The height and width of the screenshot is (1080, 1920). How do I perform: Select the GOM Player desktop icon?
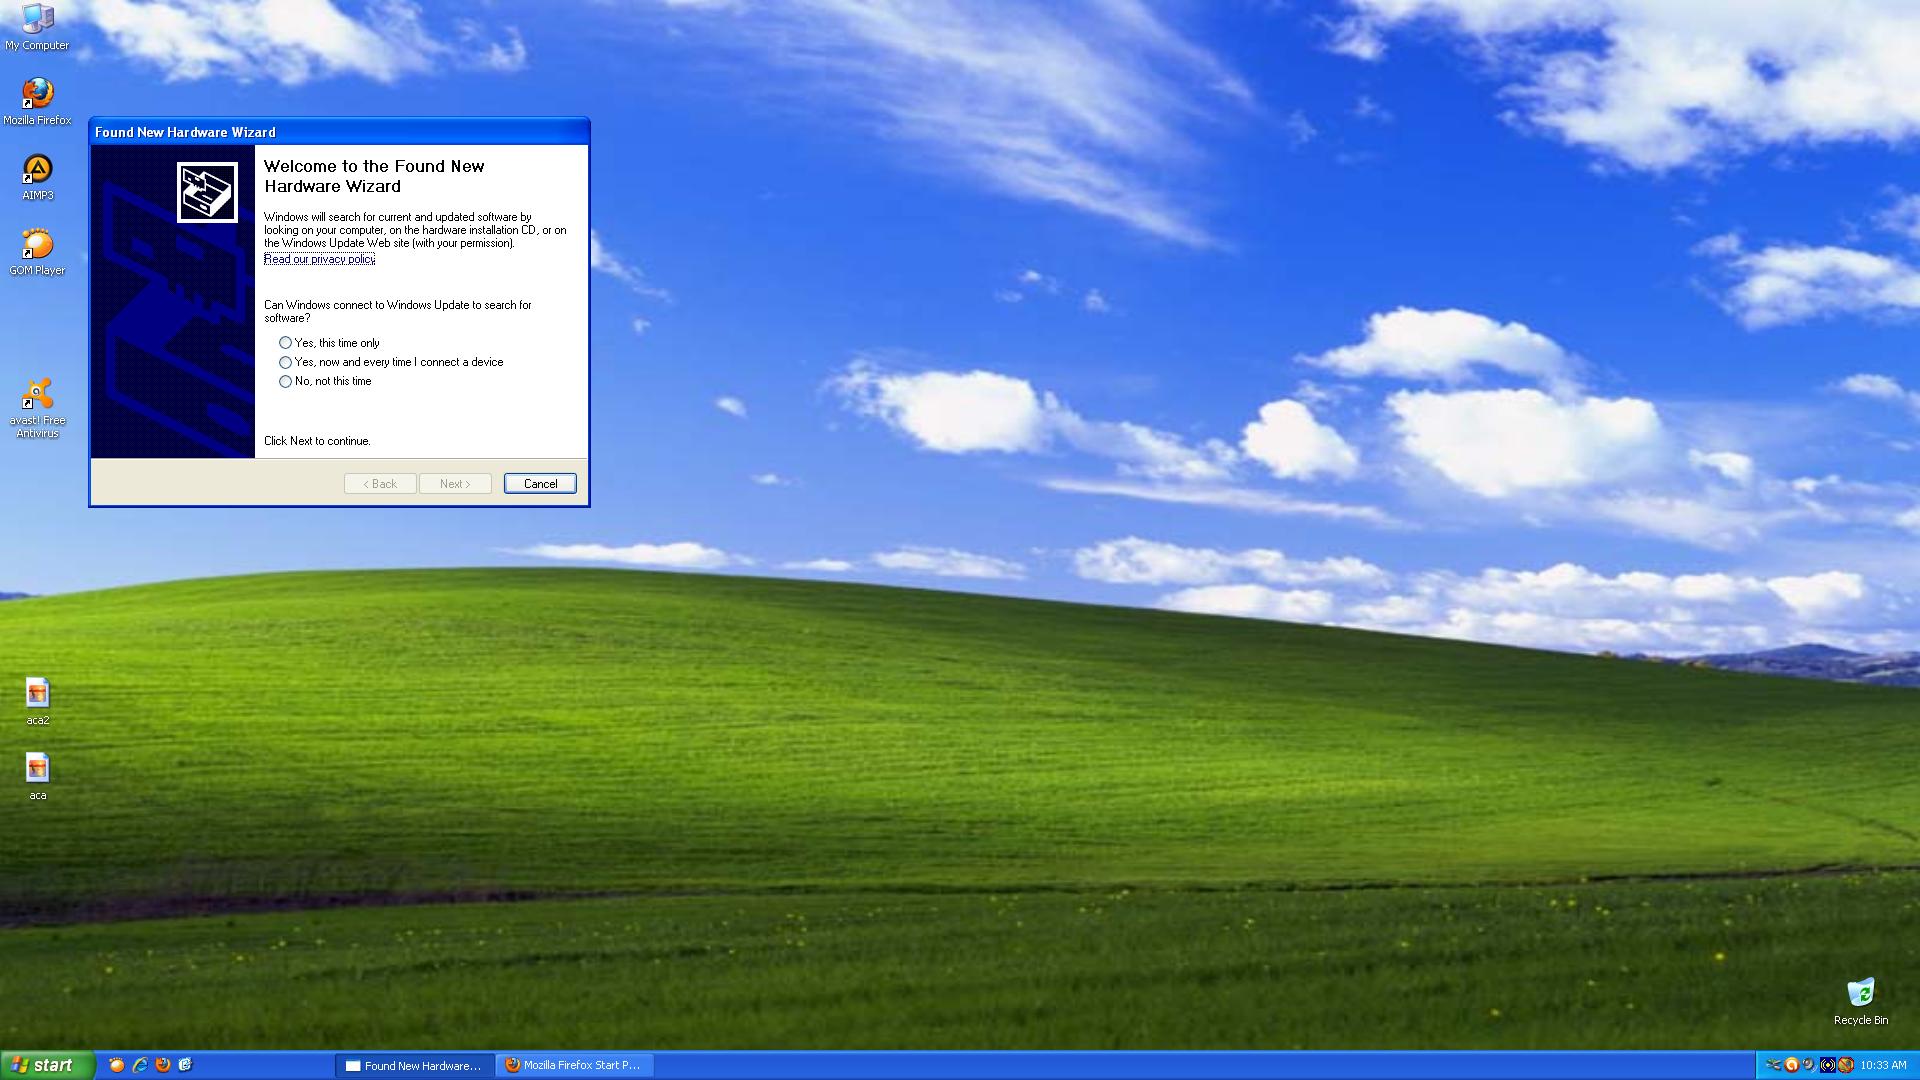(x=37, y=250)
